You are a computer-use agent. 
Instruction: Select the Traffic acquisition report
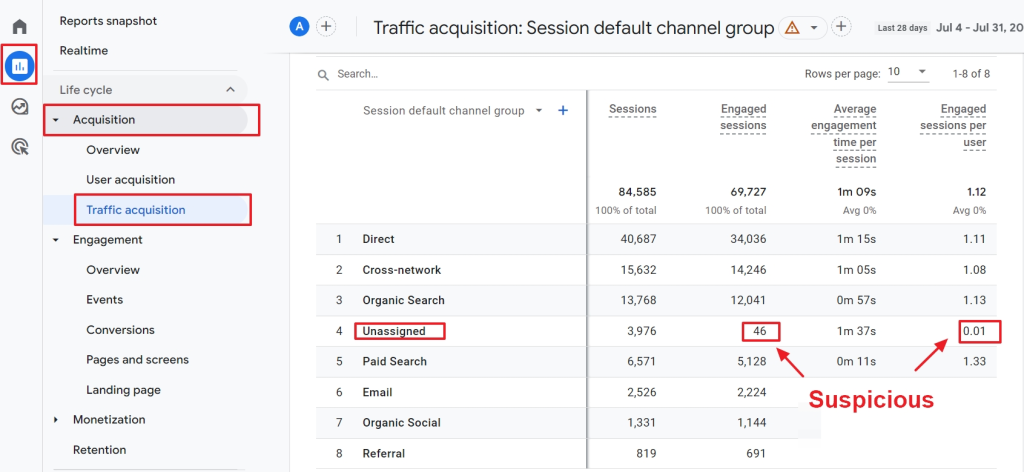point(136,210)
